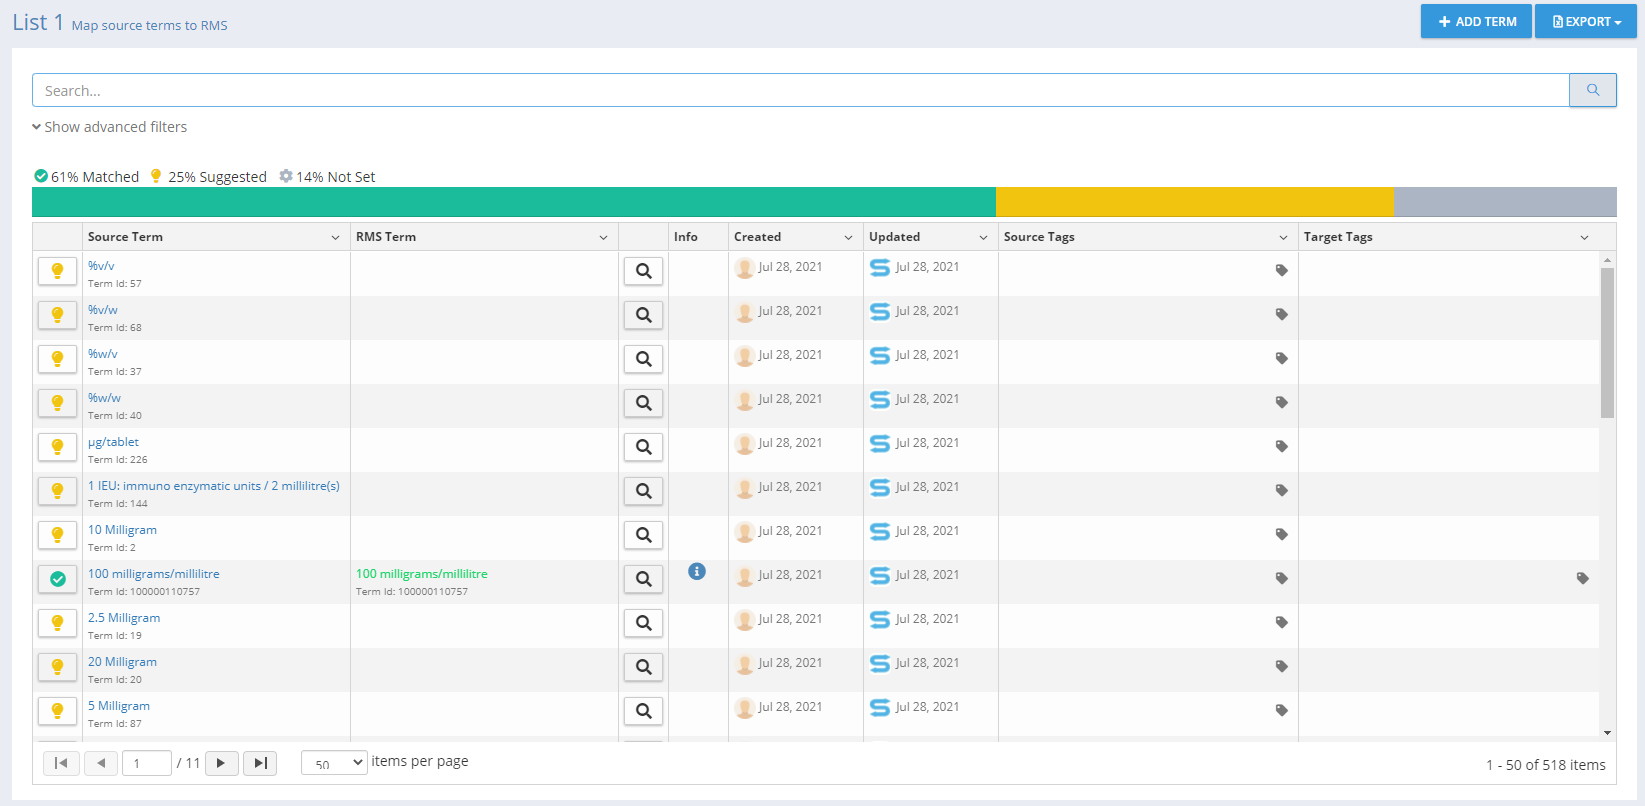Open the items per page dropdown
1645x806 pixels.
click(x=334, y=763)
